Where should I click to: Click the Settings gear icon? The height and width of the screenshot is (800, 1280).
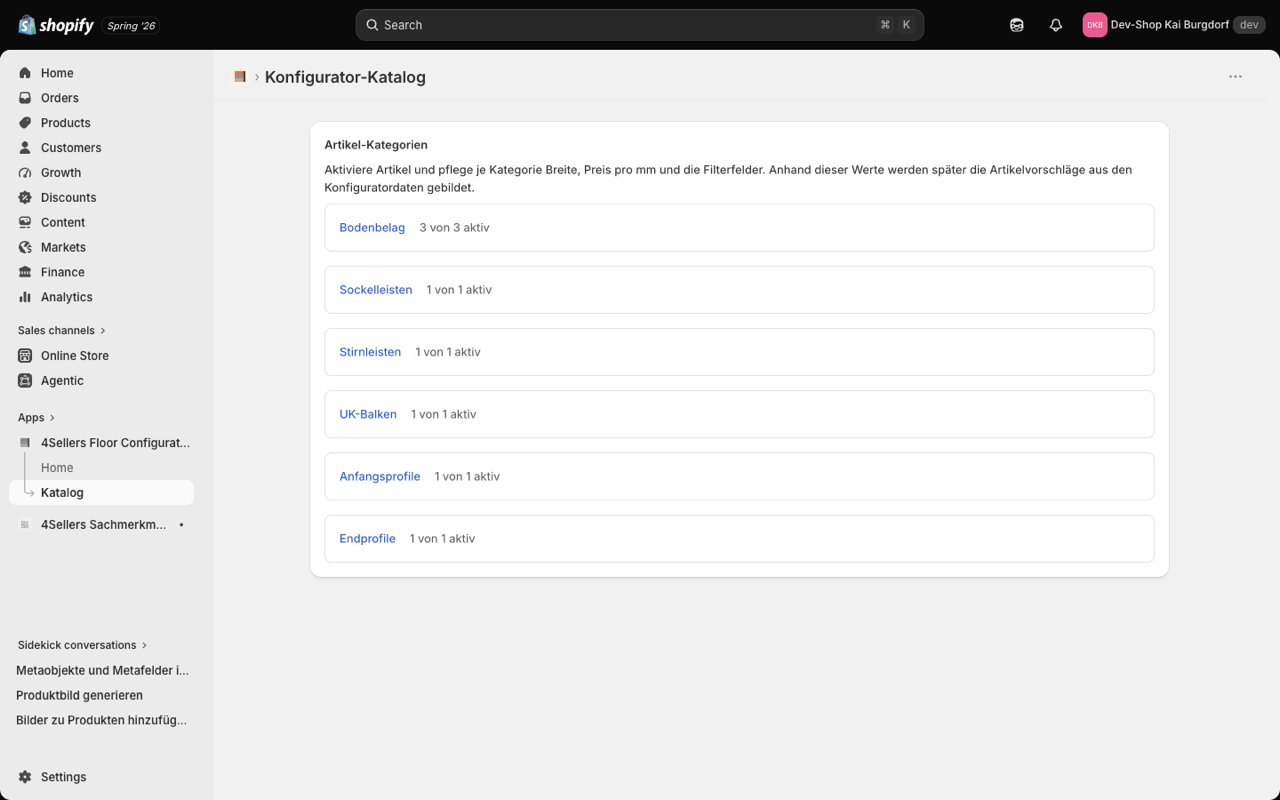tap(25, 777)
